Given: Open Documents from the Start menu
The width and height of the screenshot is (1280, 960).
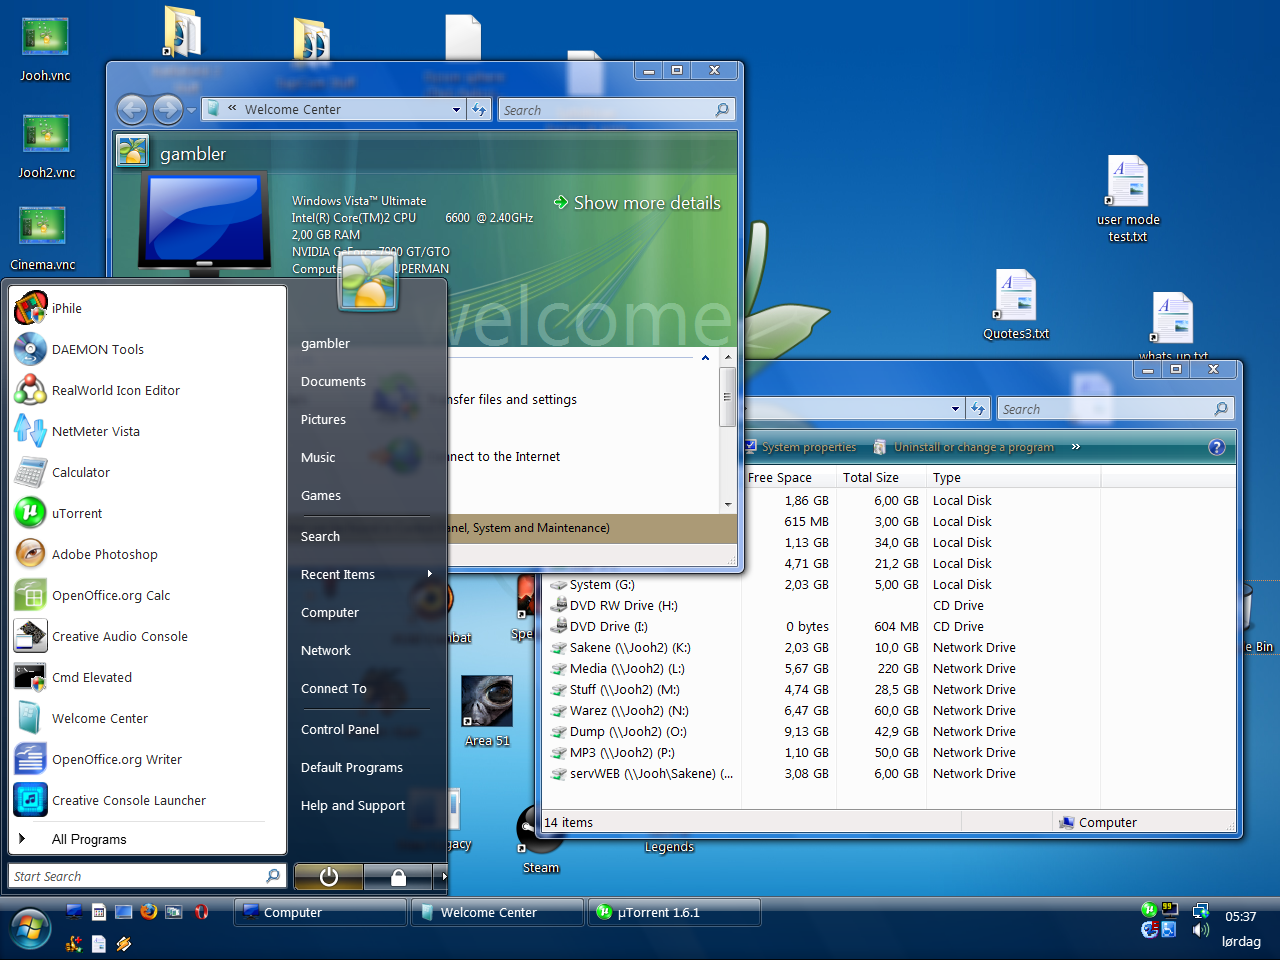Looking at the screenshot, I should pos(333,381).
